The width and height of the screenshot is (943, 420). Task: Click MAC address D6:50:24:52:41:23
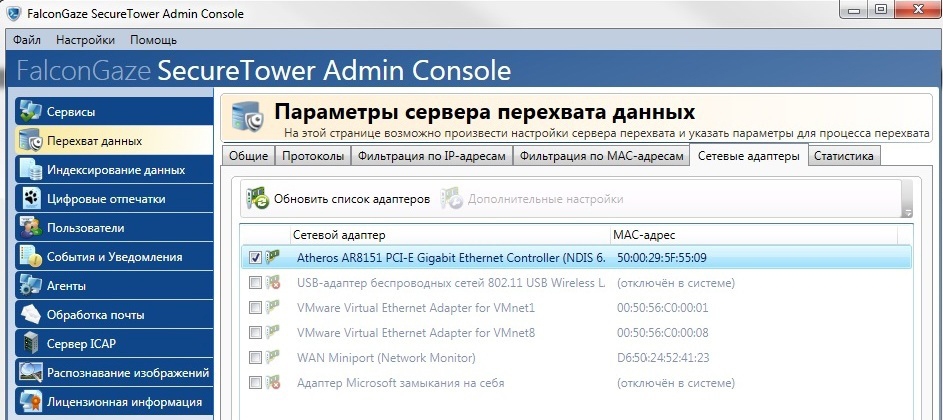point(663,357)
